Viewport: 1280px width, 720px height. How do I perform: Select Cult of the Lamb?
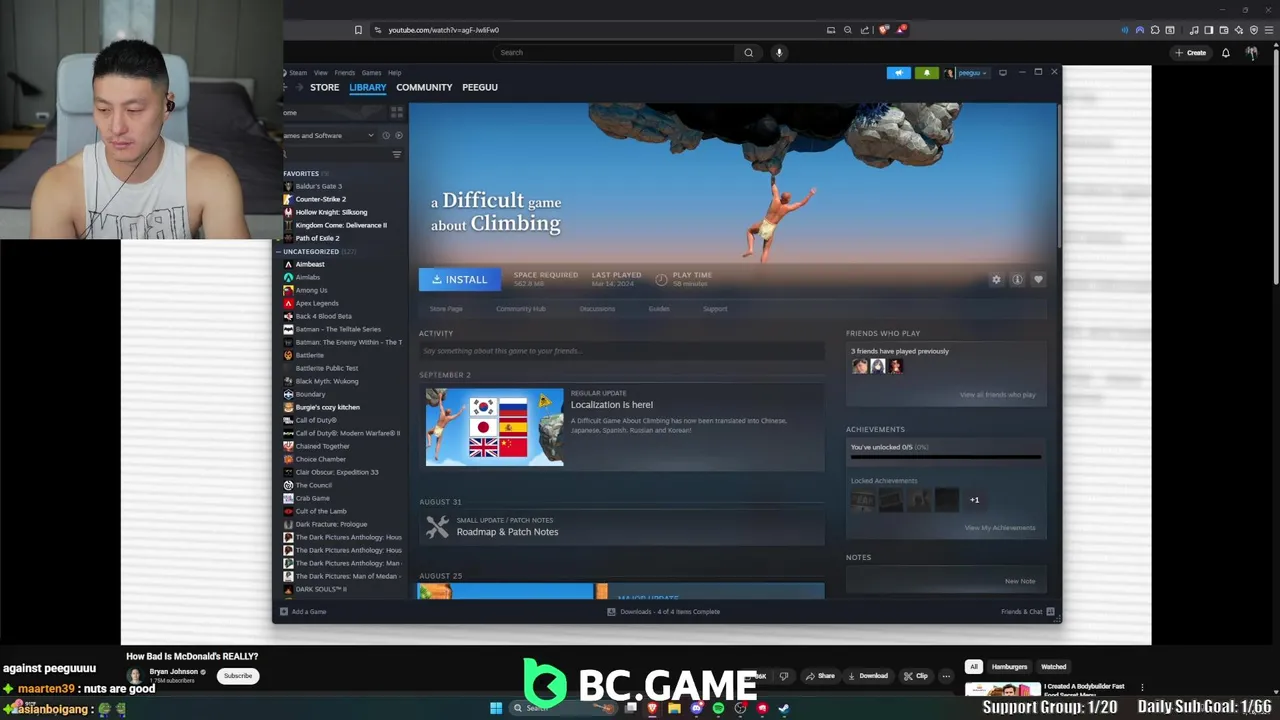click(321, 511)
